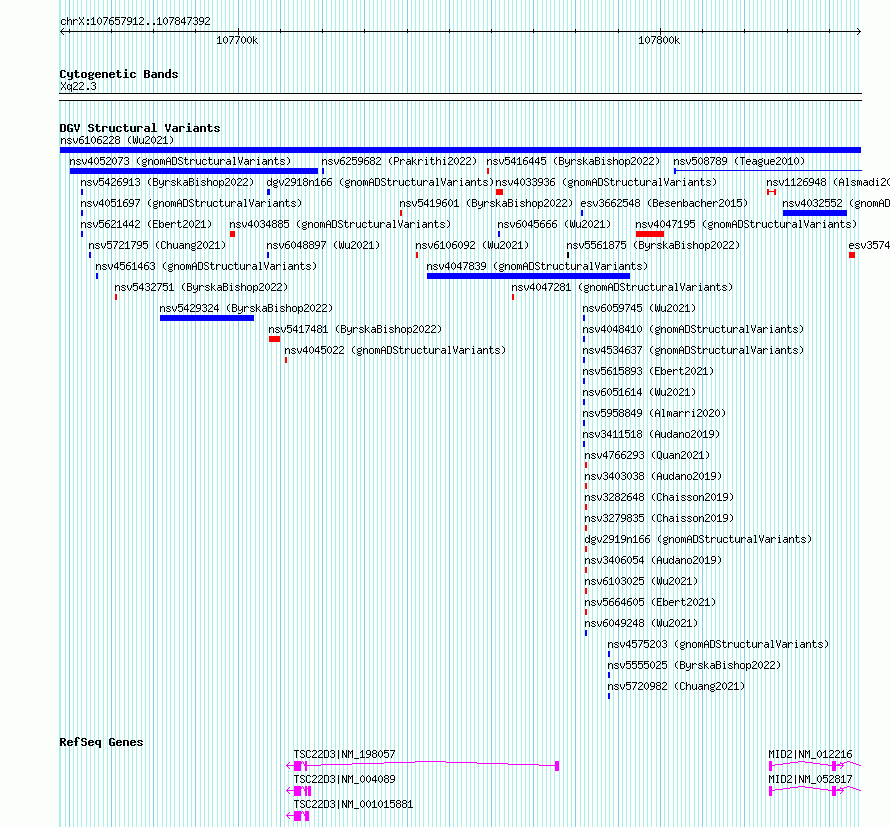Screen dimensions: 890x827
Task: Open nsv4575203 gnomAD variant label
Action: pyautogui.click(x=718, y=644)
